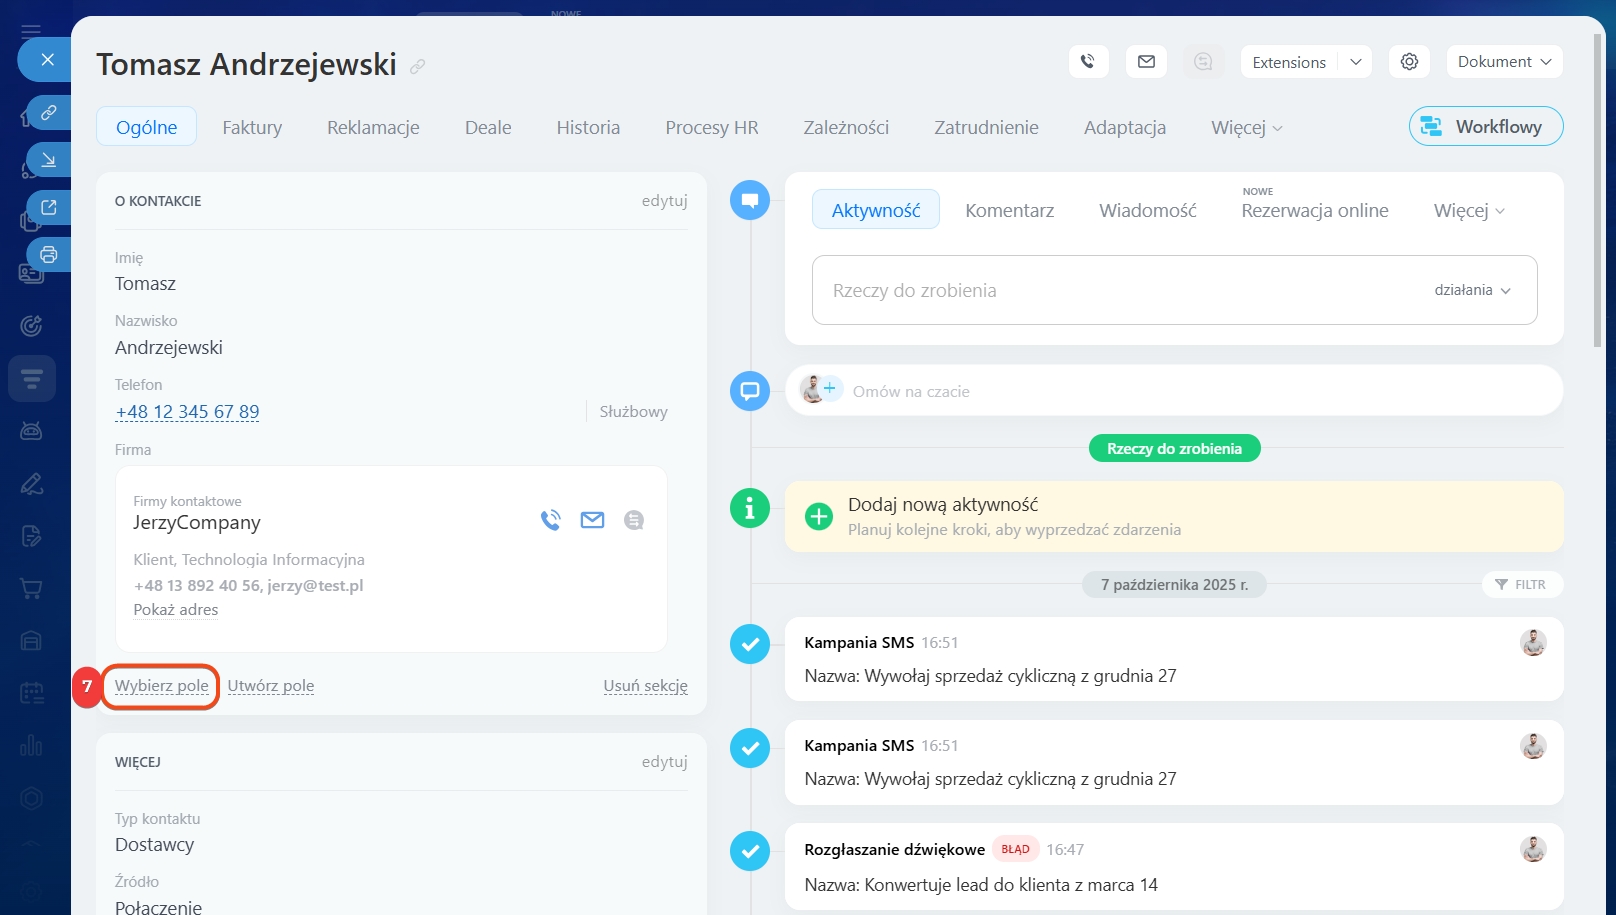Email JerzyCompany using its envelope icon
This screenshot has width=1616, height=915.
[592, 520]
